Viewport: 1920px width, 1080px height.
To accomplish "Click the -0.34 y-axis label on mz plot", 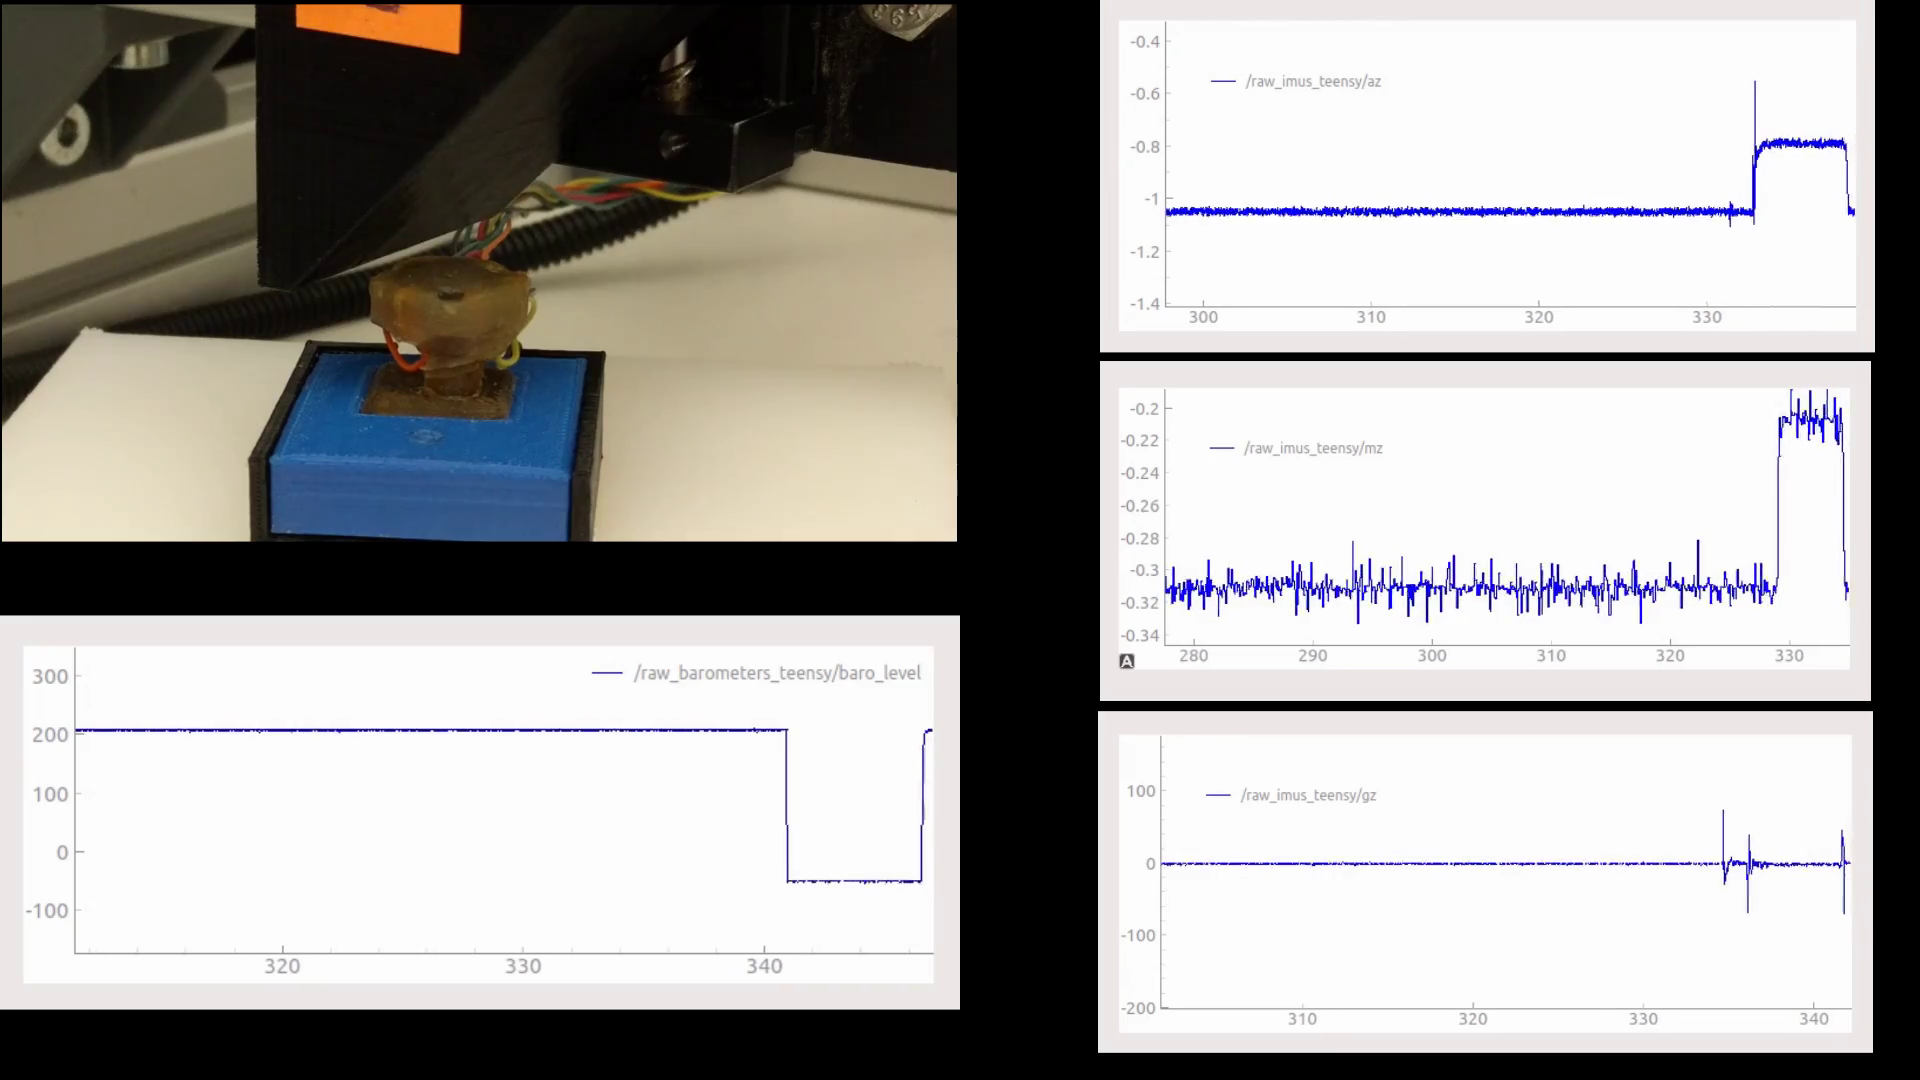I will tap(1140, 636).
